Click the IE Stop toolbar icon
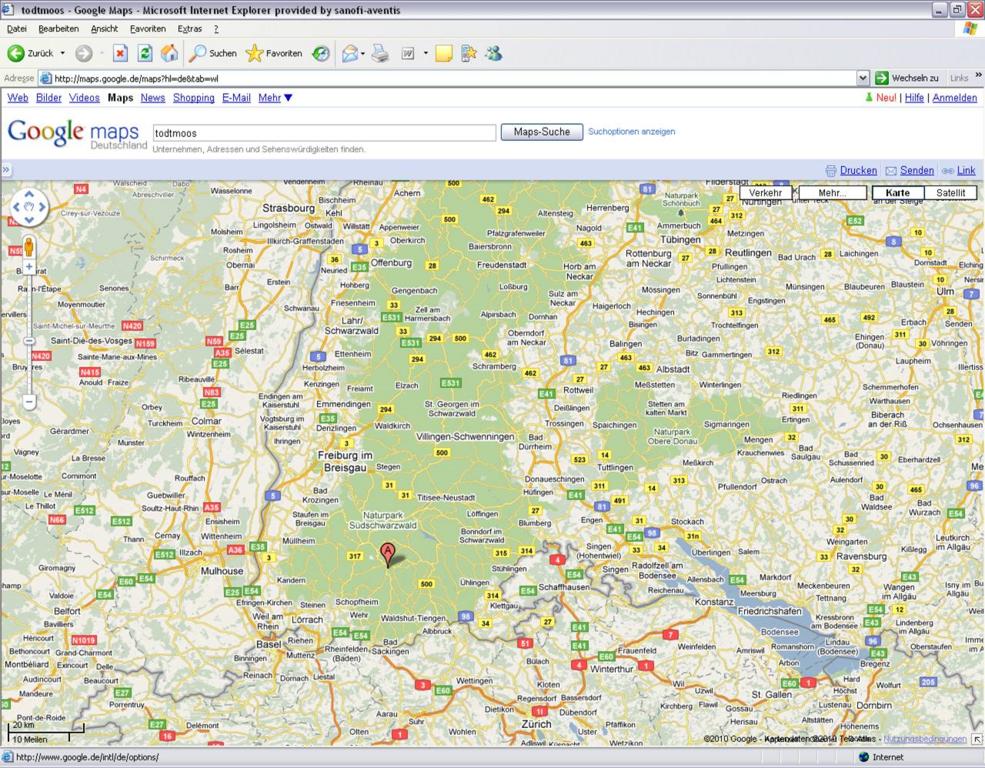 coord(120,53)
